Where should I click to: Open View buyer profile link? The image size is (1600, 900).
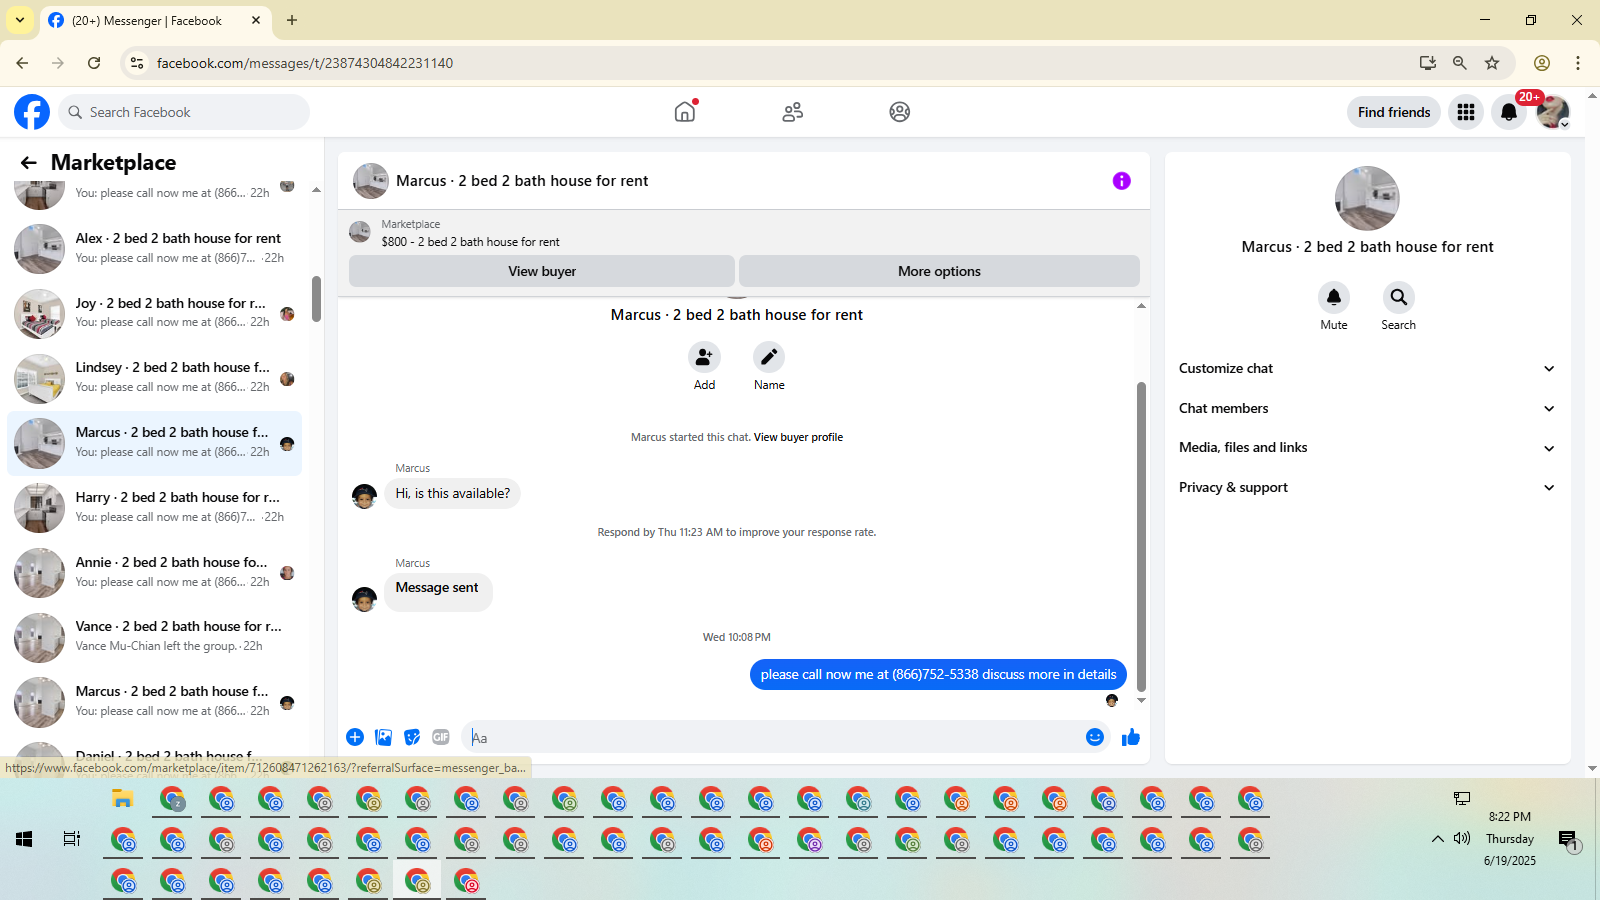pos(798,437)
